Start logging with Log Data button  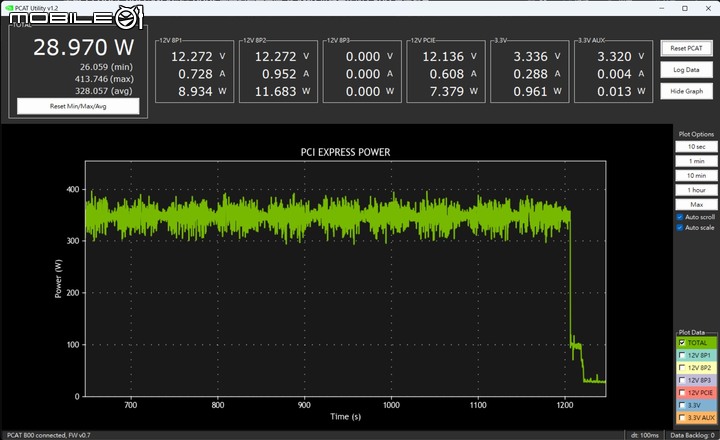[686, 70]
